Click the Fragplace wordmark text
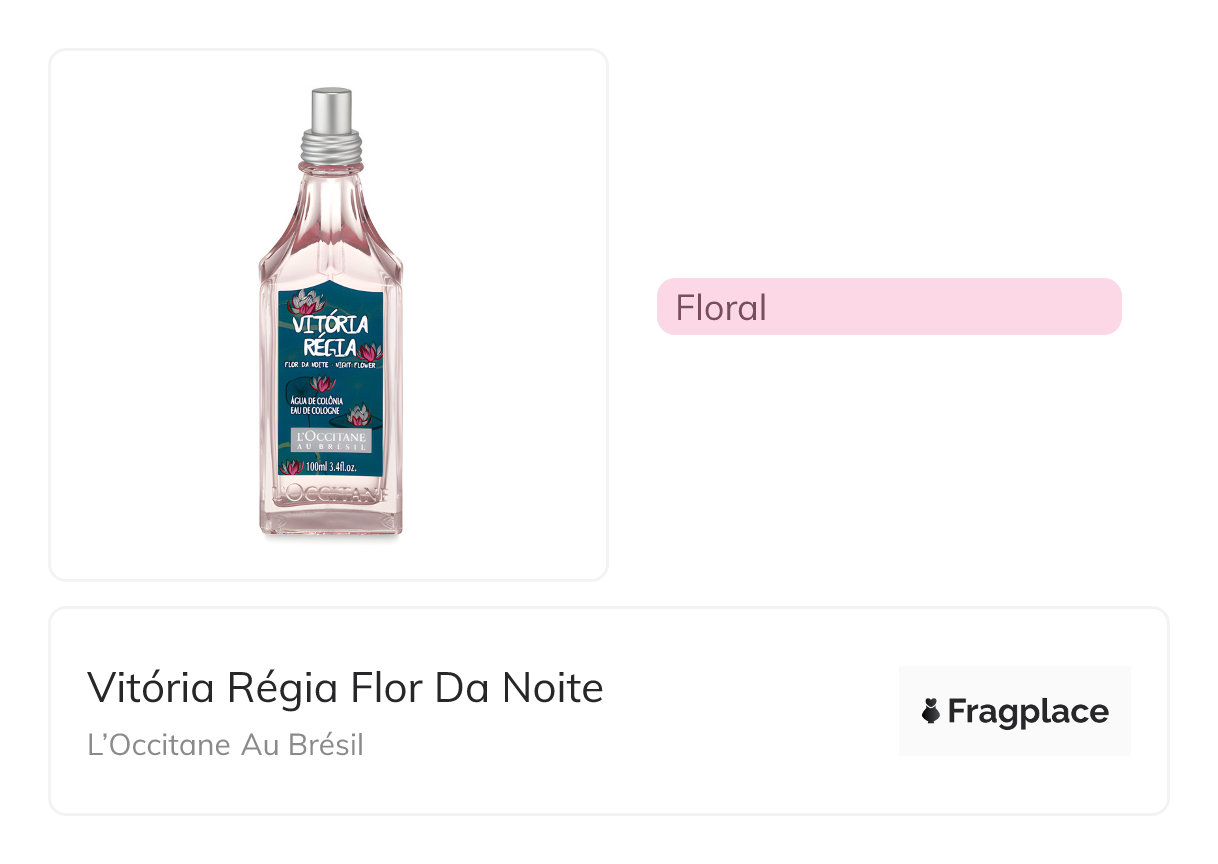 click(x=1027, y=711)
